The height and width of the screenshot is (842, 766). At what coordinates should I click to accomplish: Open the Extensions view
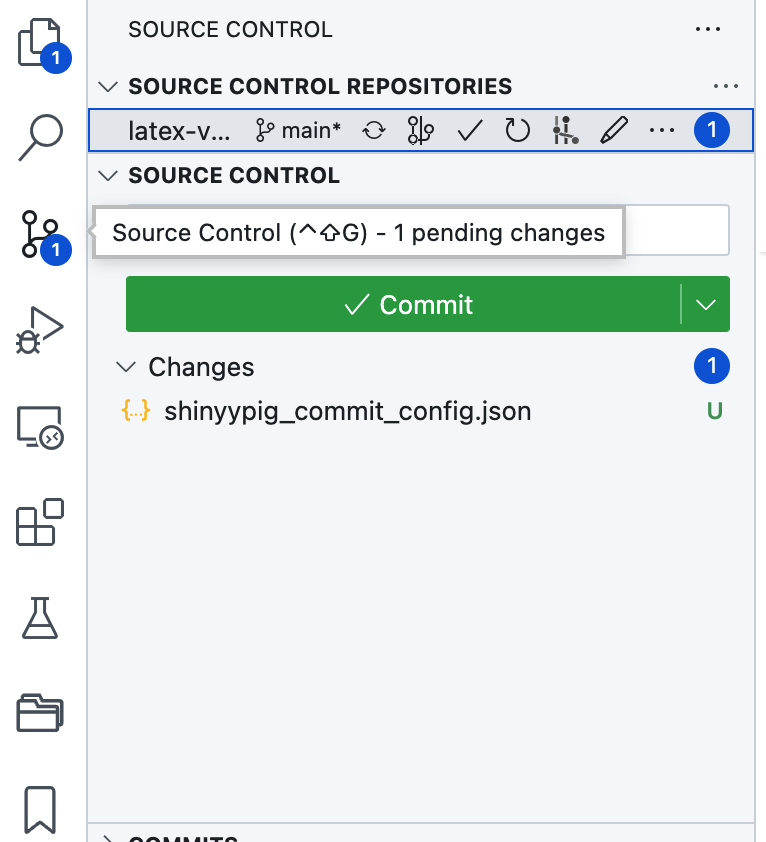[x=41, y=522]
